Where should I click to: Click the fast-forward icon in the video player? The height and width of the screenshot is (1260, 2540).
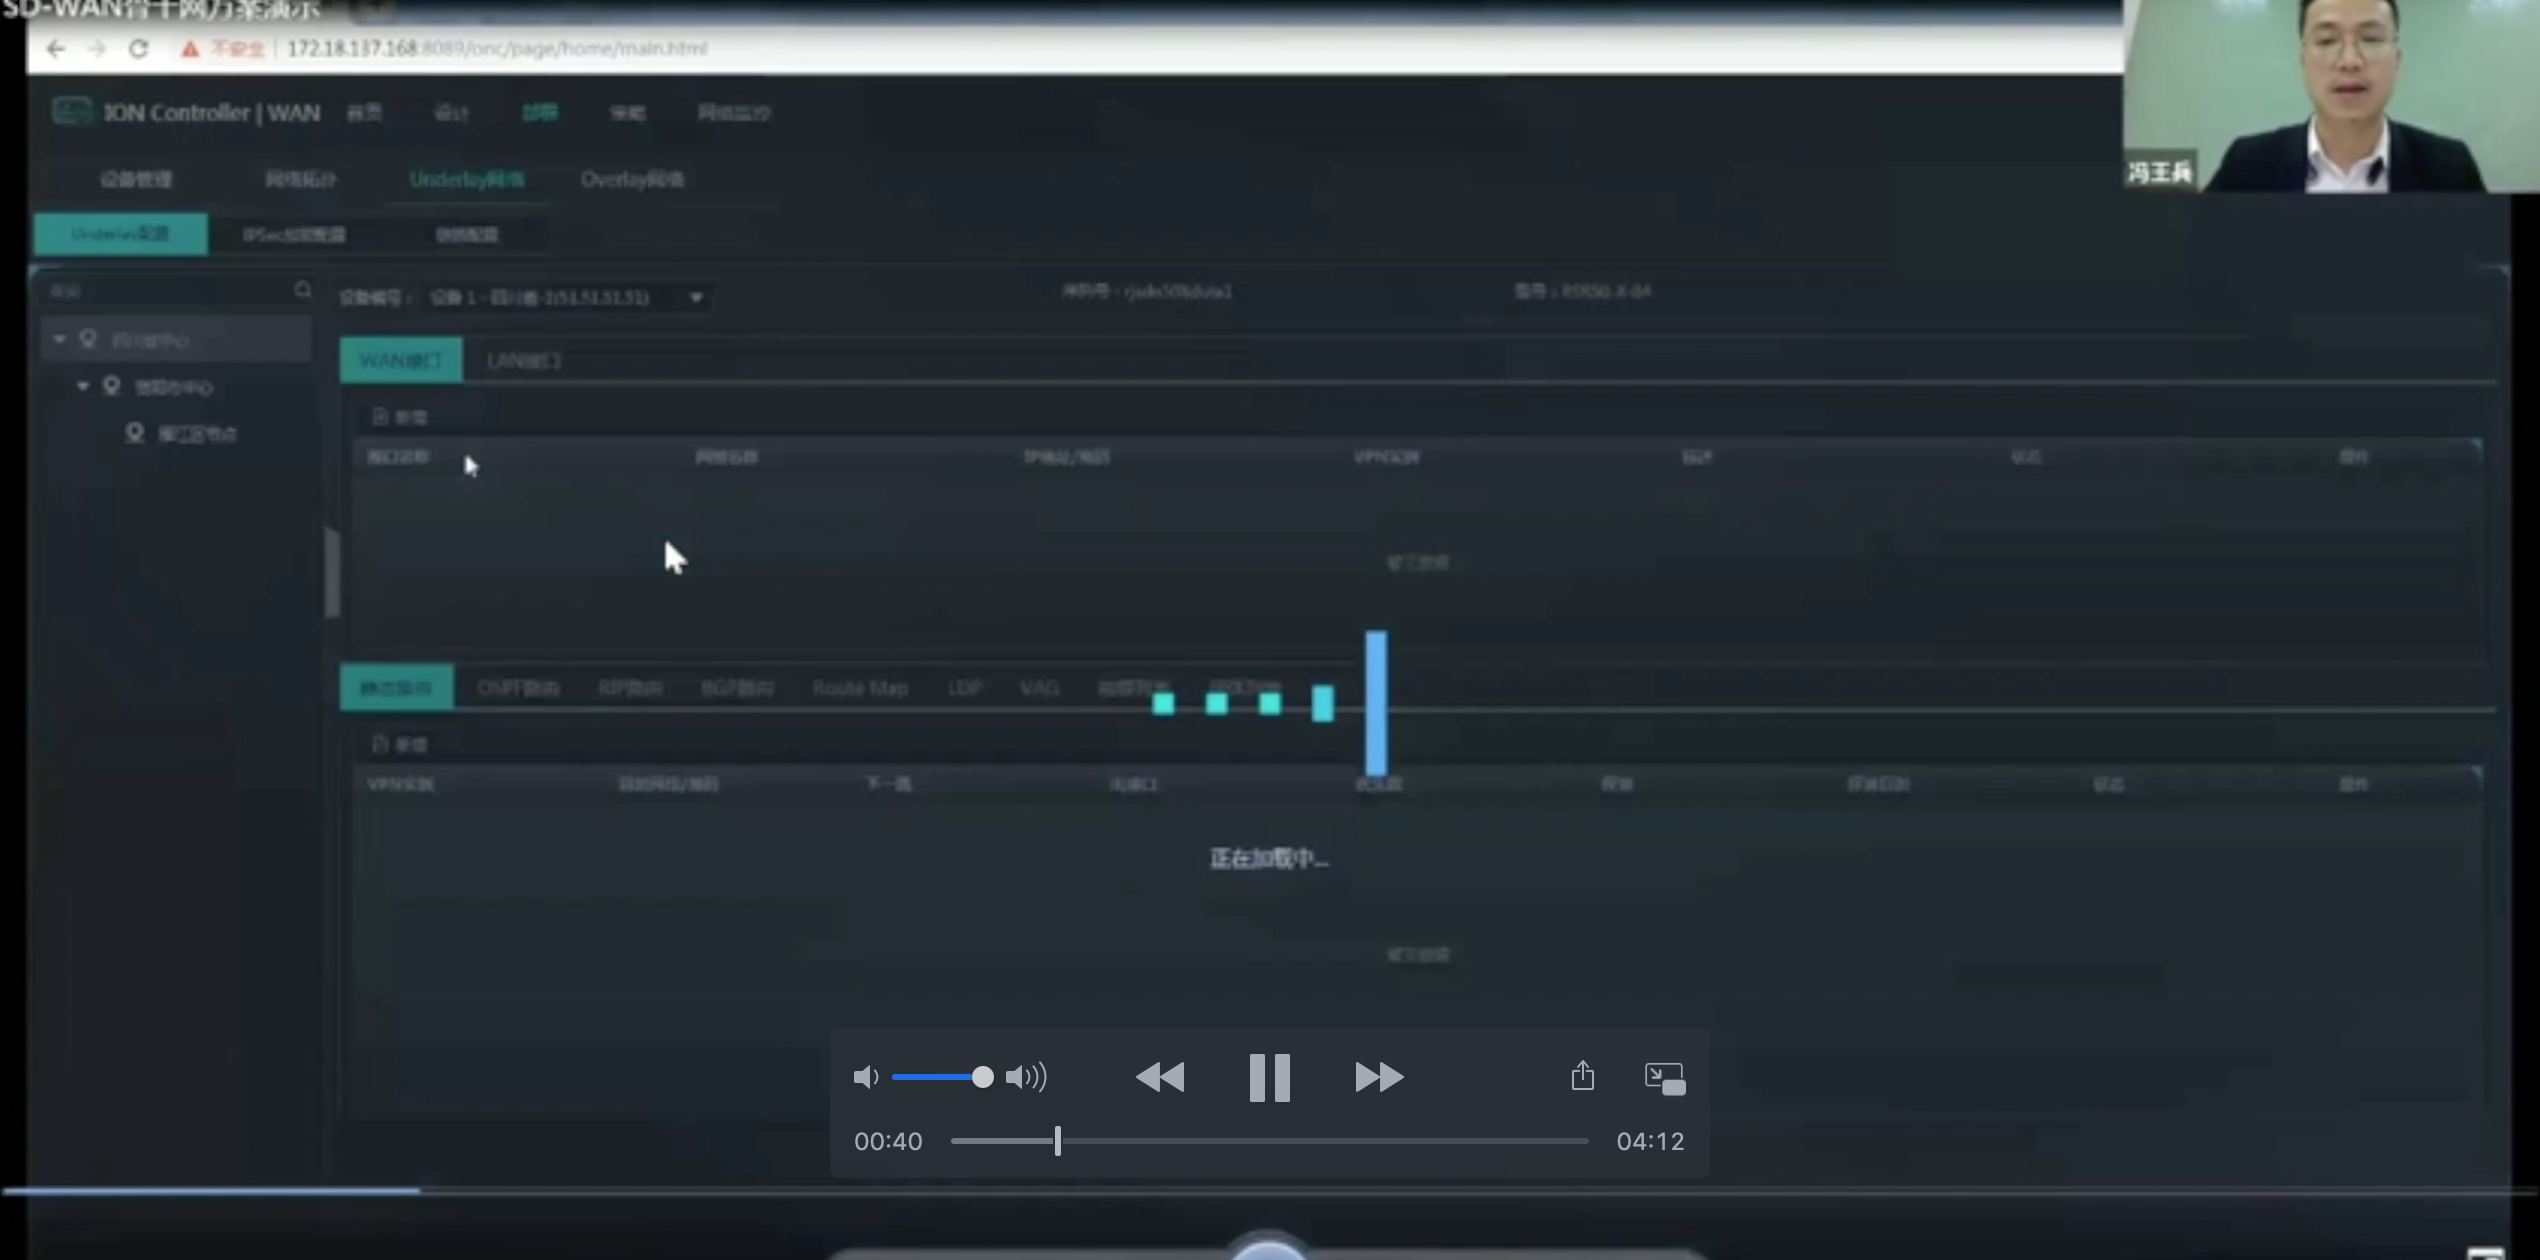1378,1077
